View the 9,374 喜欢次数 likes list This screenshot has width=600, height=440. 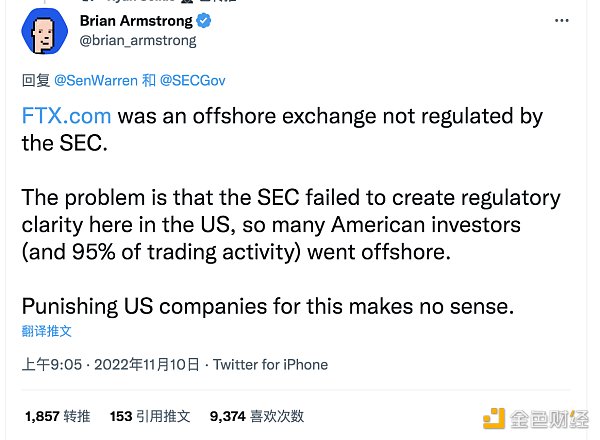[257, 416]
